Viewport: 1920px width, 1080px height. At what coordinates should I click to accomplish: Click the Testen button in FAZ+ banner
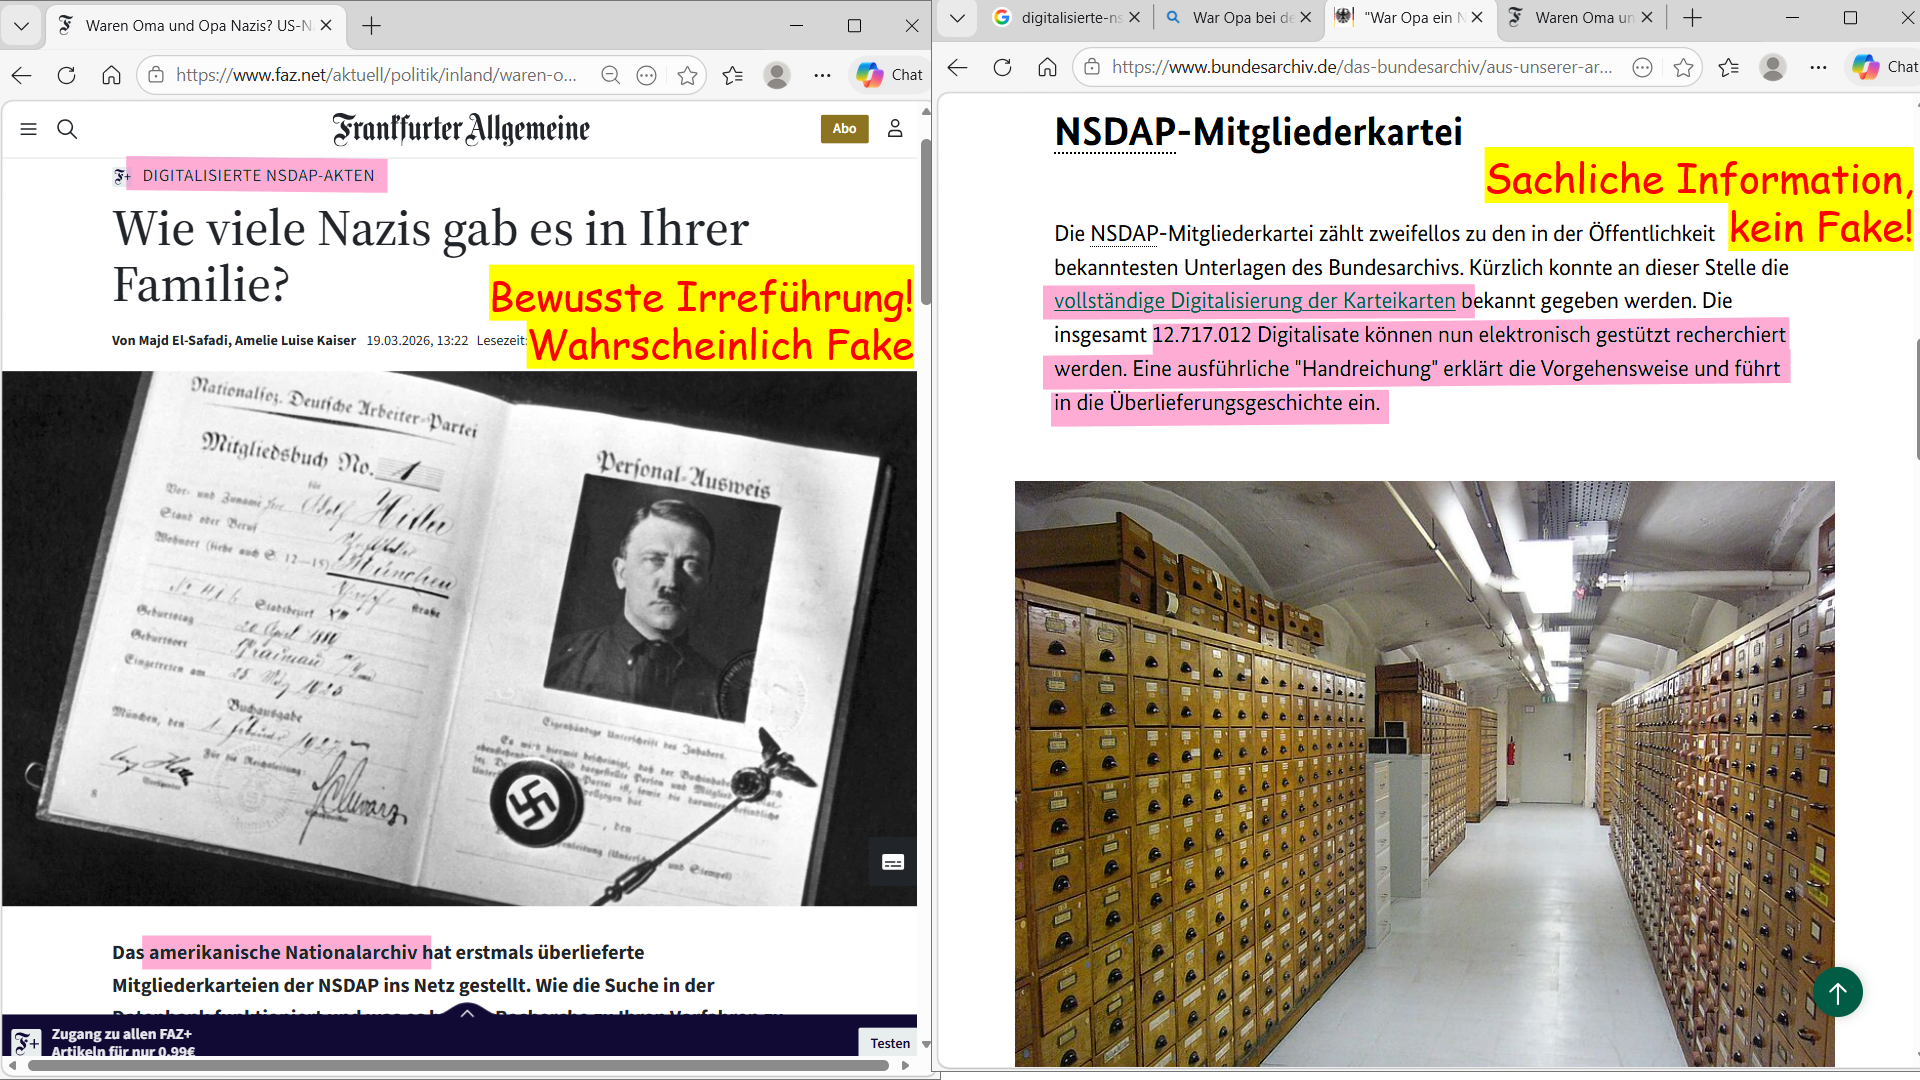click(889, 1043)
